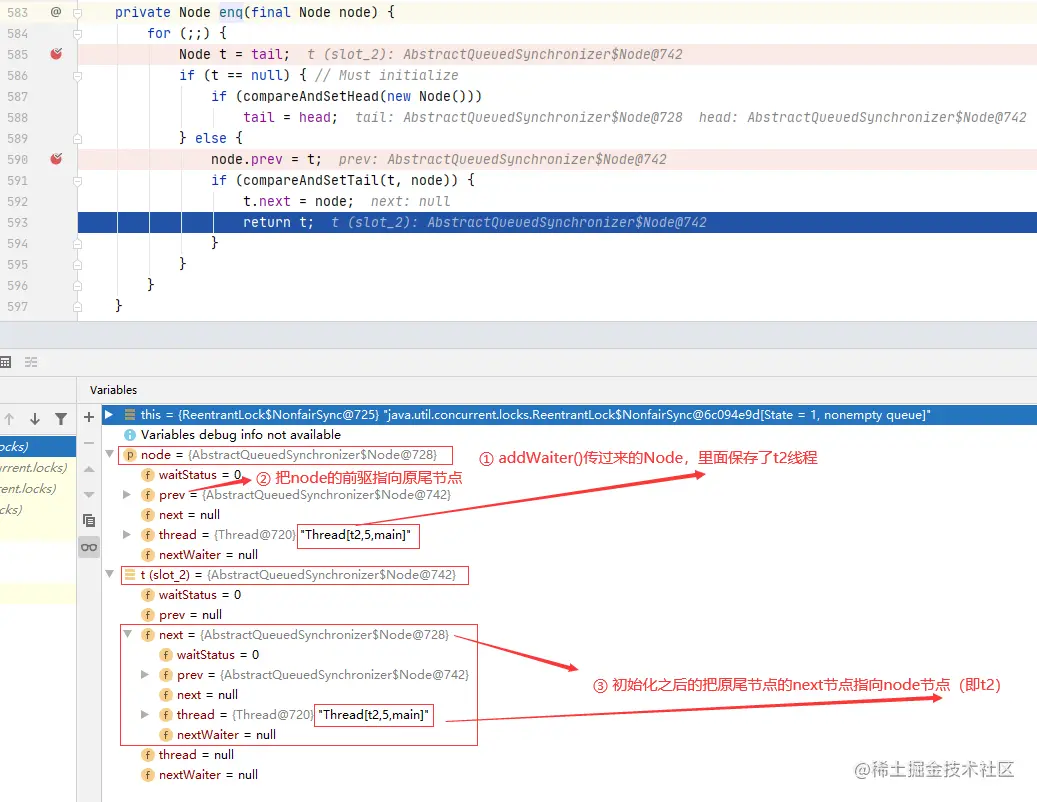Click the highlighted 'return t;' line 593
The height and width of the screenshot is (802, 1037).
point(557,222)
